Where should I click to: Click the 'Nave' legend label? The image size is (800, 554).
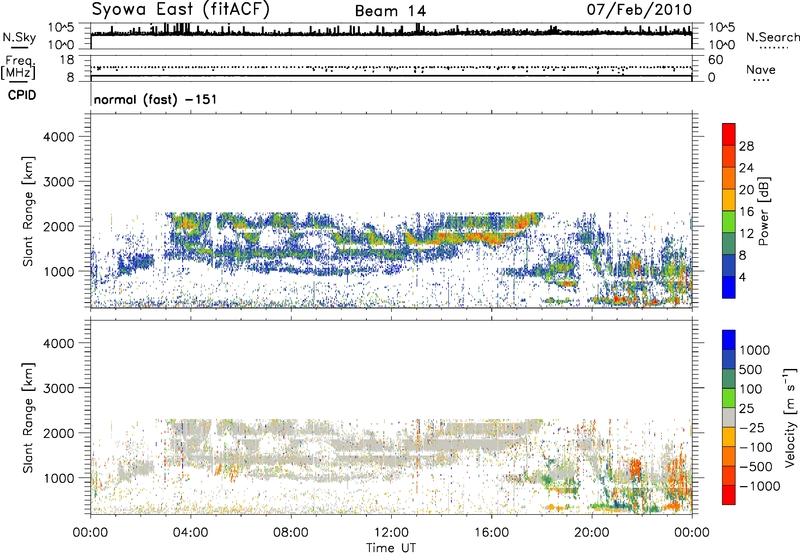pos(761,70)
